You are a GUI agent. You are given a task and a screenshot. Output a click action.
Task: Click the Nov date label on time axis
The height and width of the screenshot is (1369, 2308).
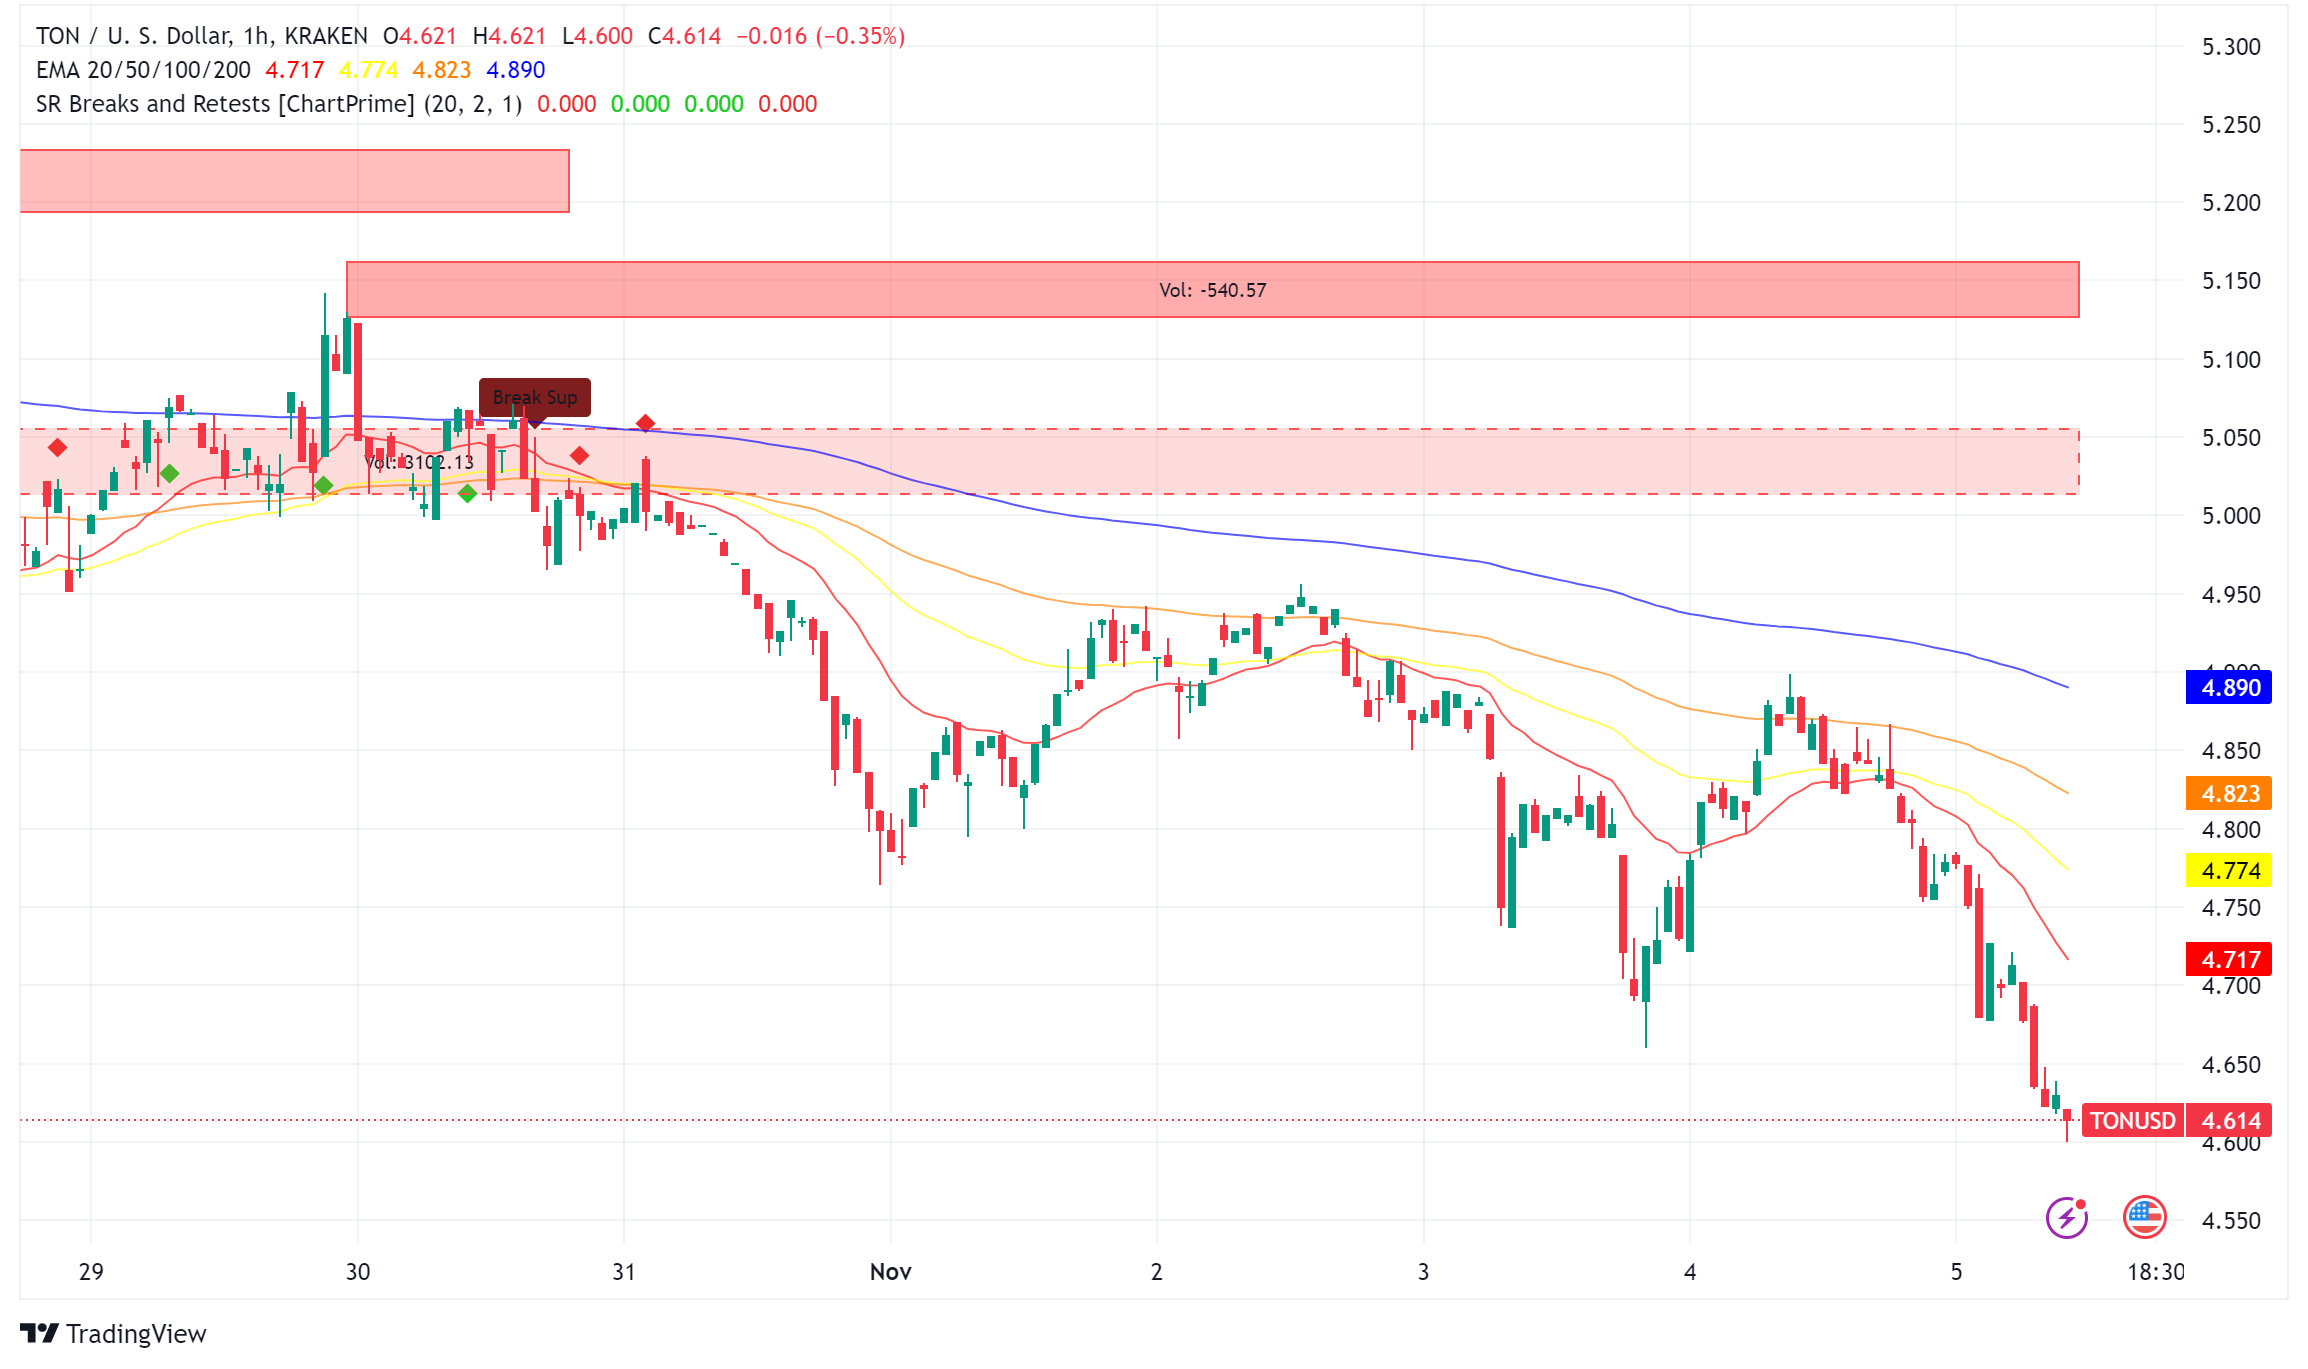[x=890, y=1272]
